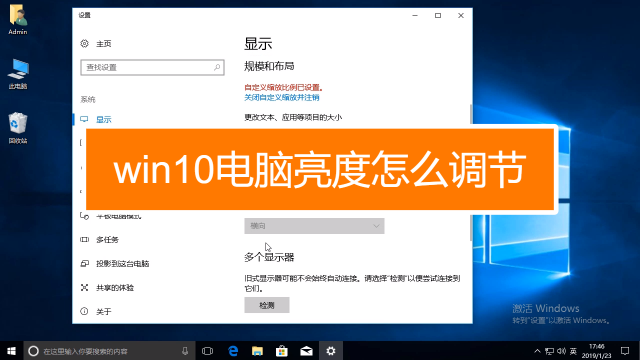Click the info icon beside 关于
The image size is (640, 360).
click(84, 311)
